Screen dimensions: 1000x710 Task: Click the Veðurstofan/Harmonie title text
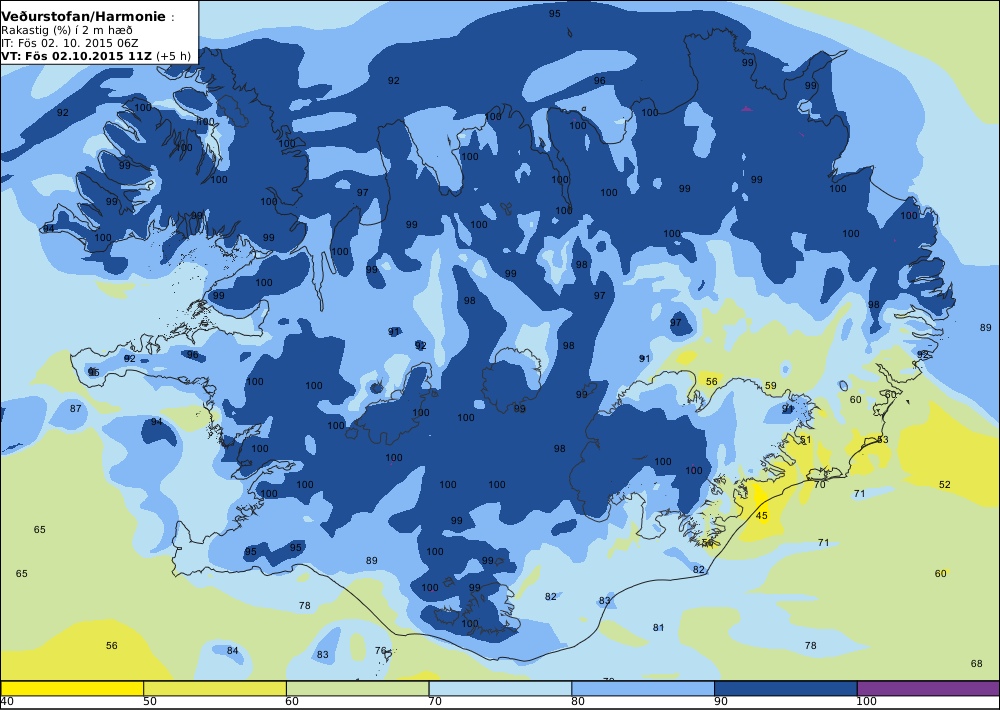point(84,17)
